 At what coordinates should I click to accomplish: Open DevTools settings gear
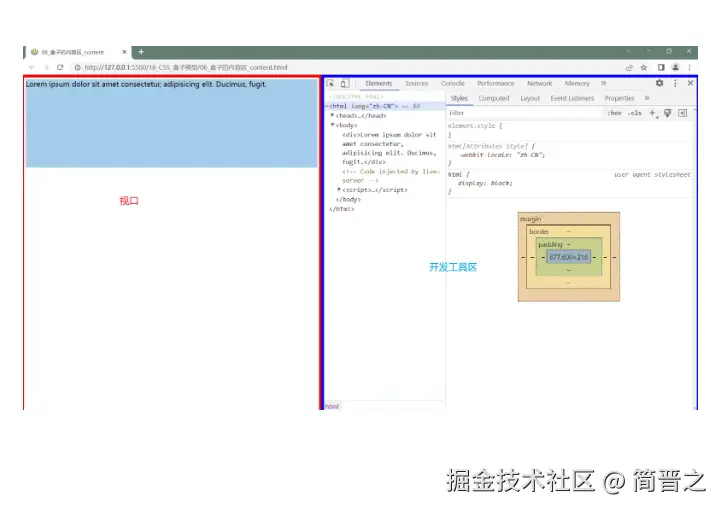[x=659, y=83]
